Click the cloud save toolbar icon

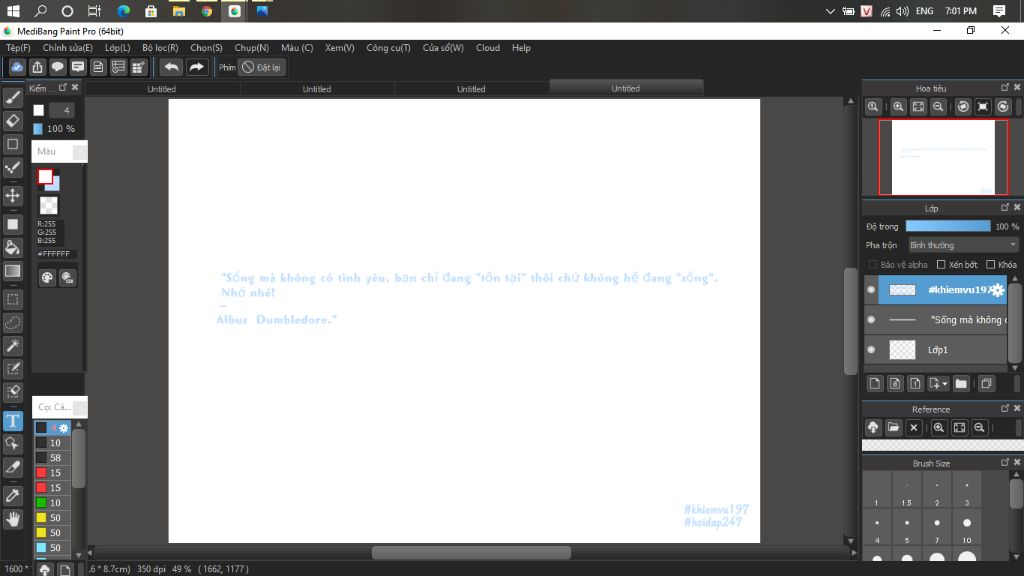[x=17, y=67]
